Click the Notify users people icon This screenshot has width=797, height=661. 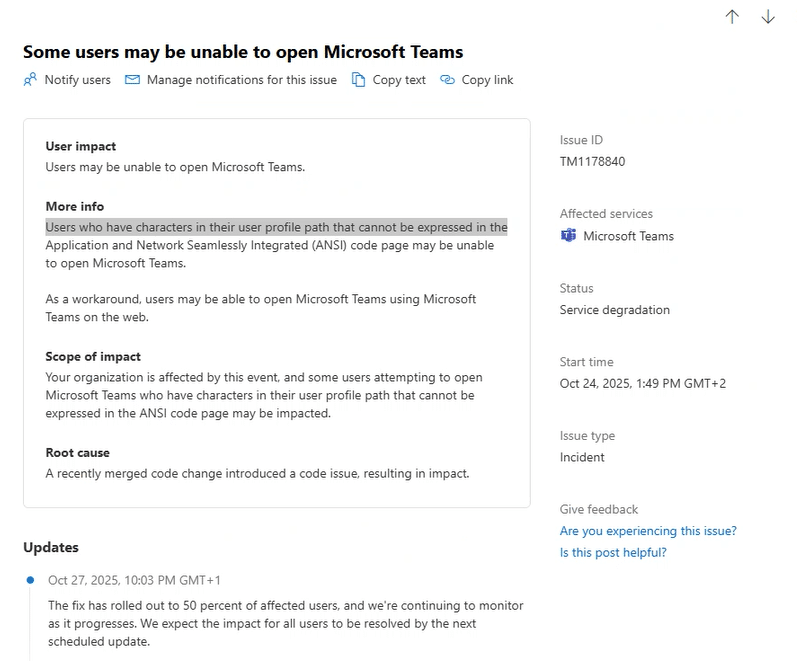point(30,80)
